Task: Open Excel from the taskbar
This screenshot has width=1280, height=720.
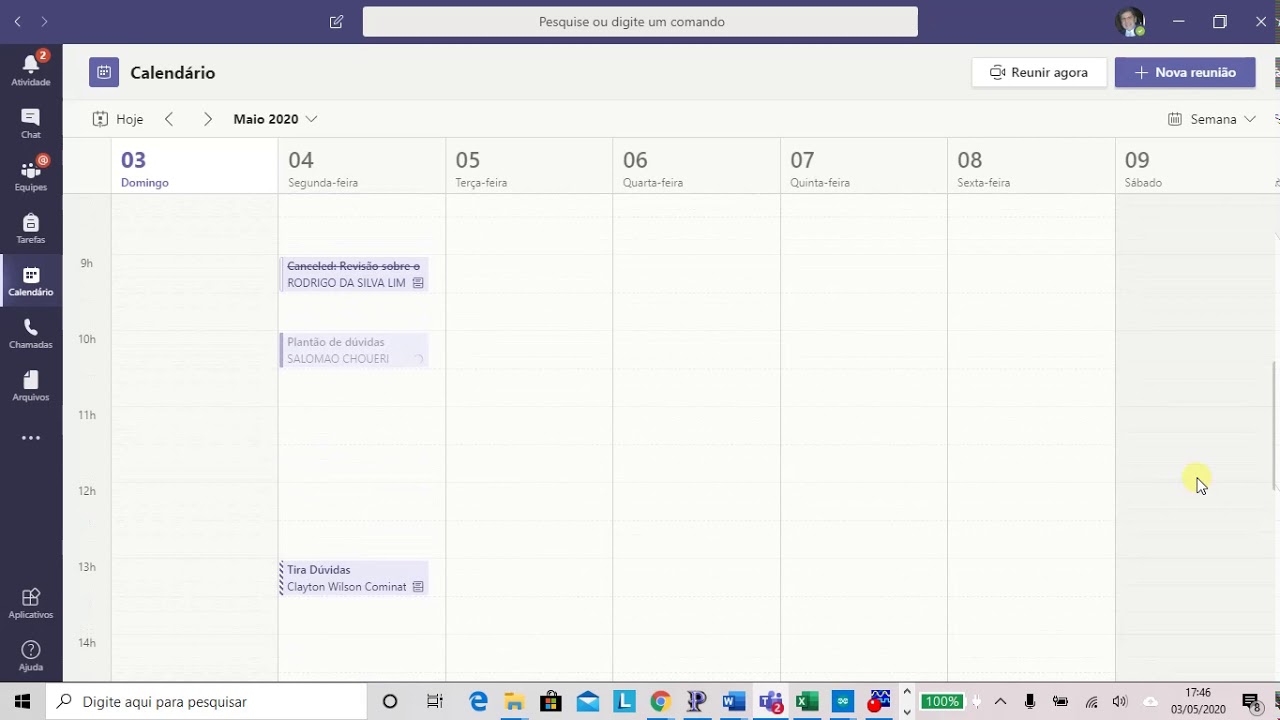Action: (x=806, y=702)
